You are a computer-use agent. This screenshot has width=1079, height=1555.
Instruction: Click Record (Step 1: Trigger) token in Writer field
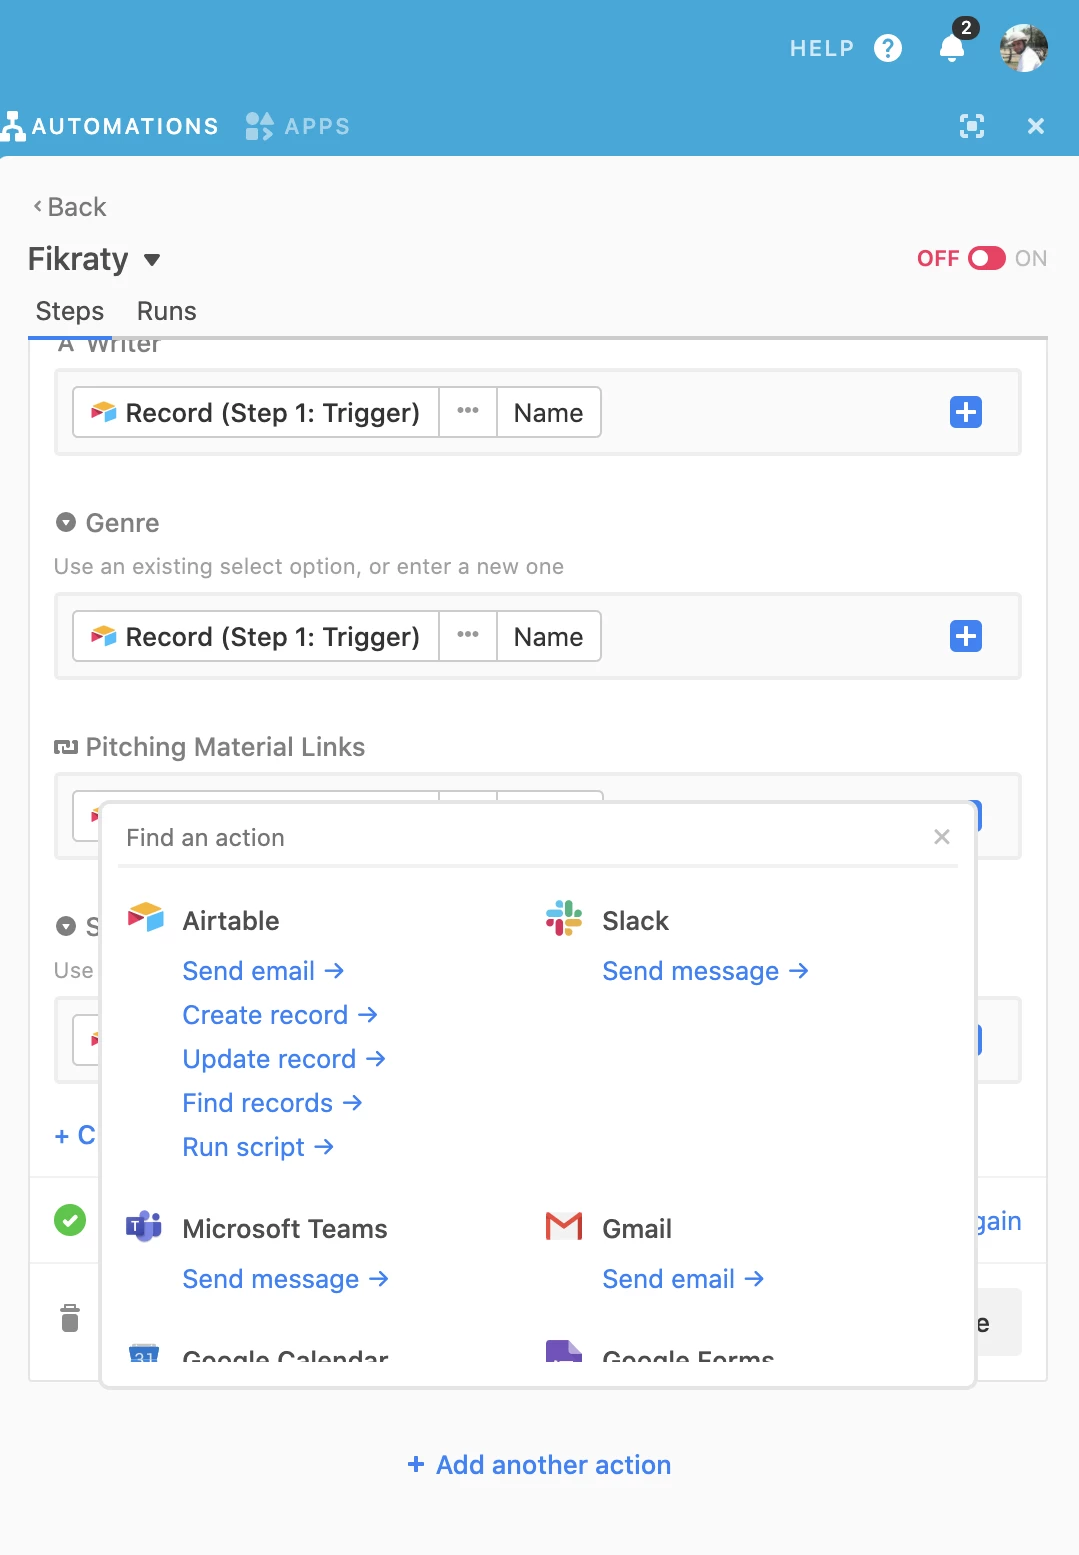[256, 413]
